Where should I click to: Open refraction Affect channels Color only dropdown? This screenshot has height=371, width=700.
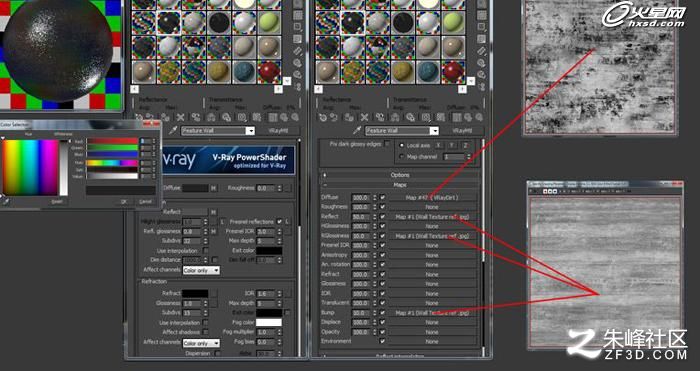tap(201, 343)
